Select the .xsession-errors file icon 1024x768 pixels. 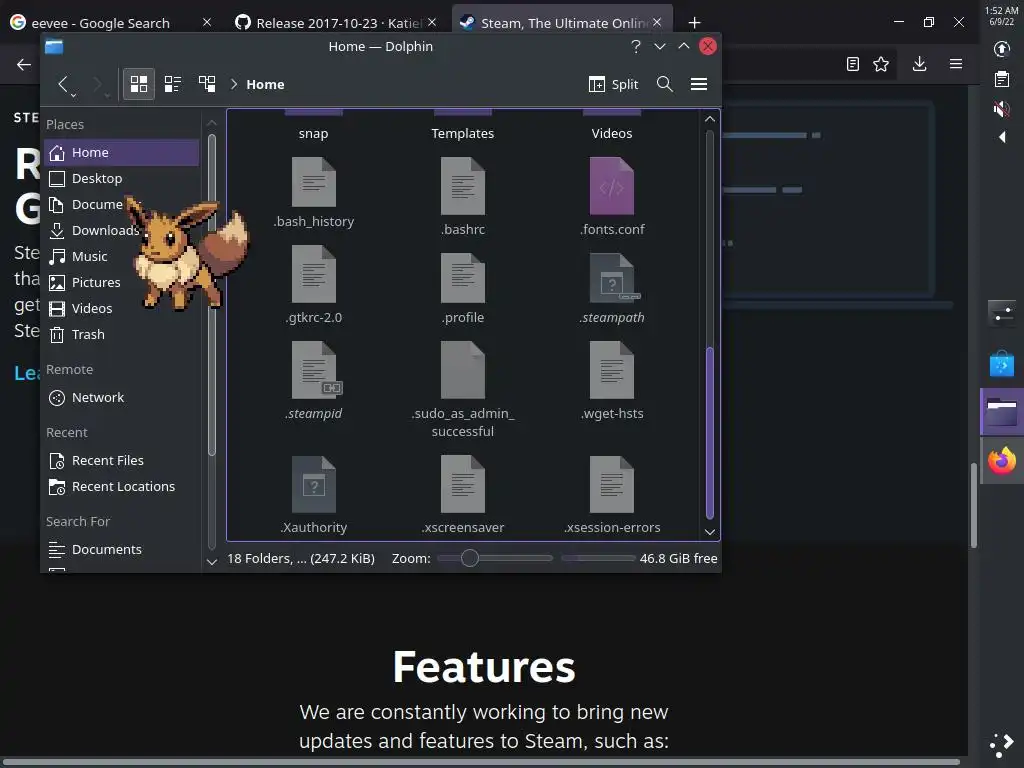[x=612, y=485]
